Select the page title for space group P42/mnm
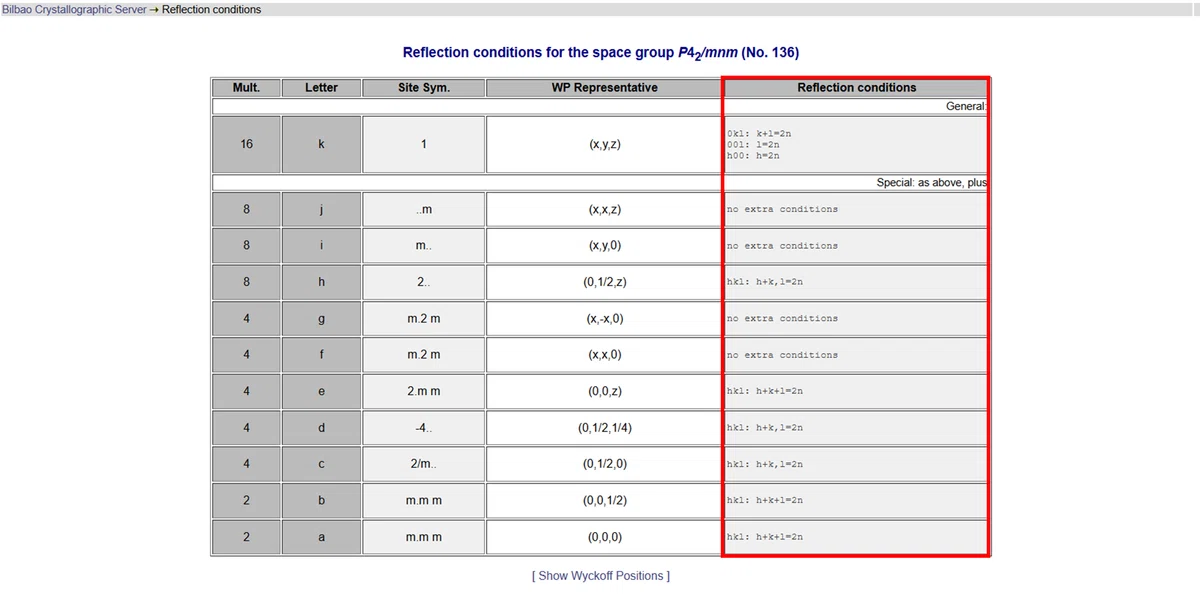This screenshot has height=607, width=1200. (601, 52)
